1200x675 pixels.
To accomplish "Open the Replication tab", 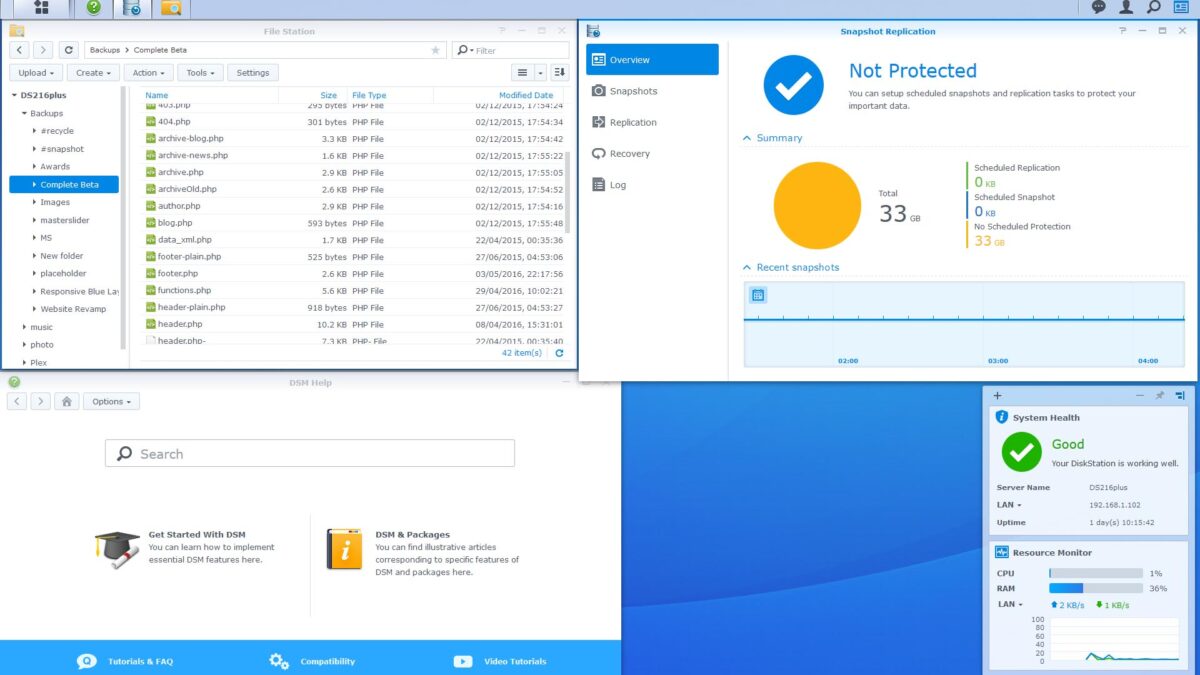I will click(652, 122).
